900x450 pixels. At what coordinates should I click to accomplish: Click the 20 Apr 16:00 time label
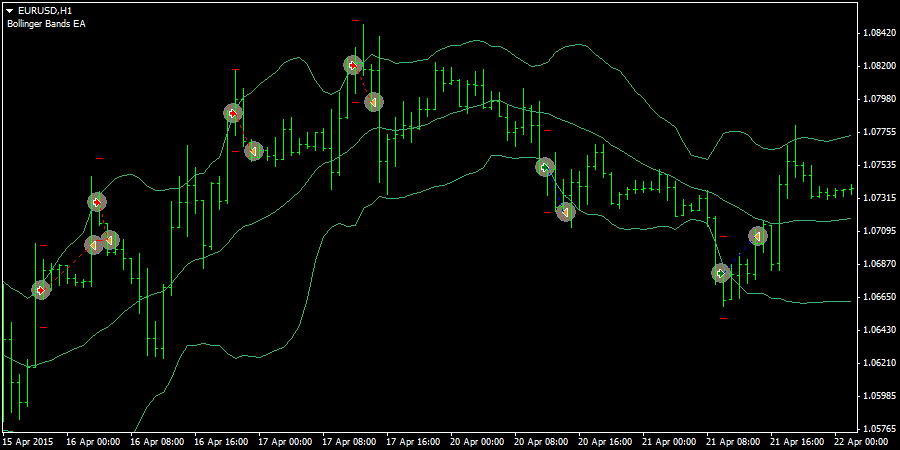pyautogui.click(x=607, y=442)
